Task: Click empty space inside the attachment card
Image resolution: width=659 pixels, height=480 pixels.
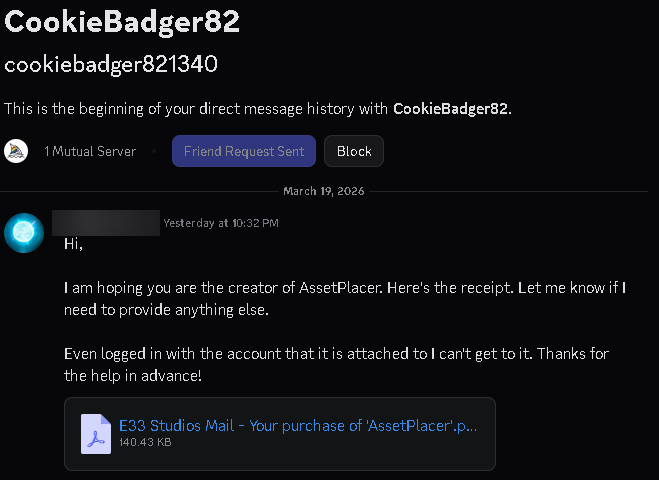Action: click(400, 452)
